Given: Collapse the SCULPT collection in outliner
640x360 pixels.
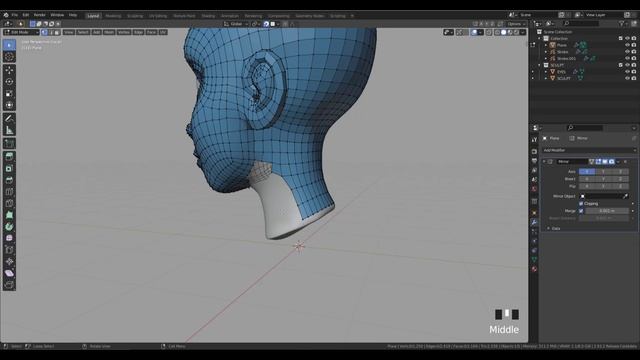Looking at the screenshot, I should [540, 65].
